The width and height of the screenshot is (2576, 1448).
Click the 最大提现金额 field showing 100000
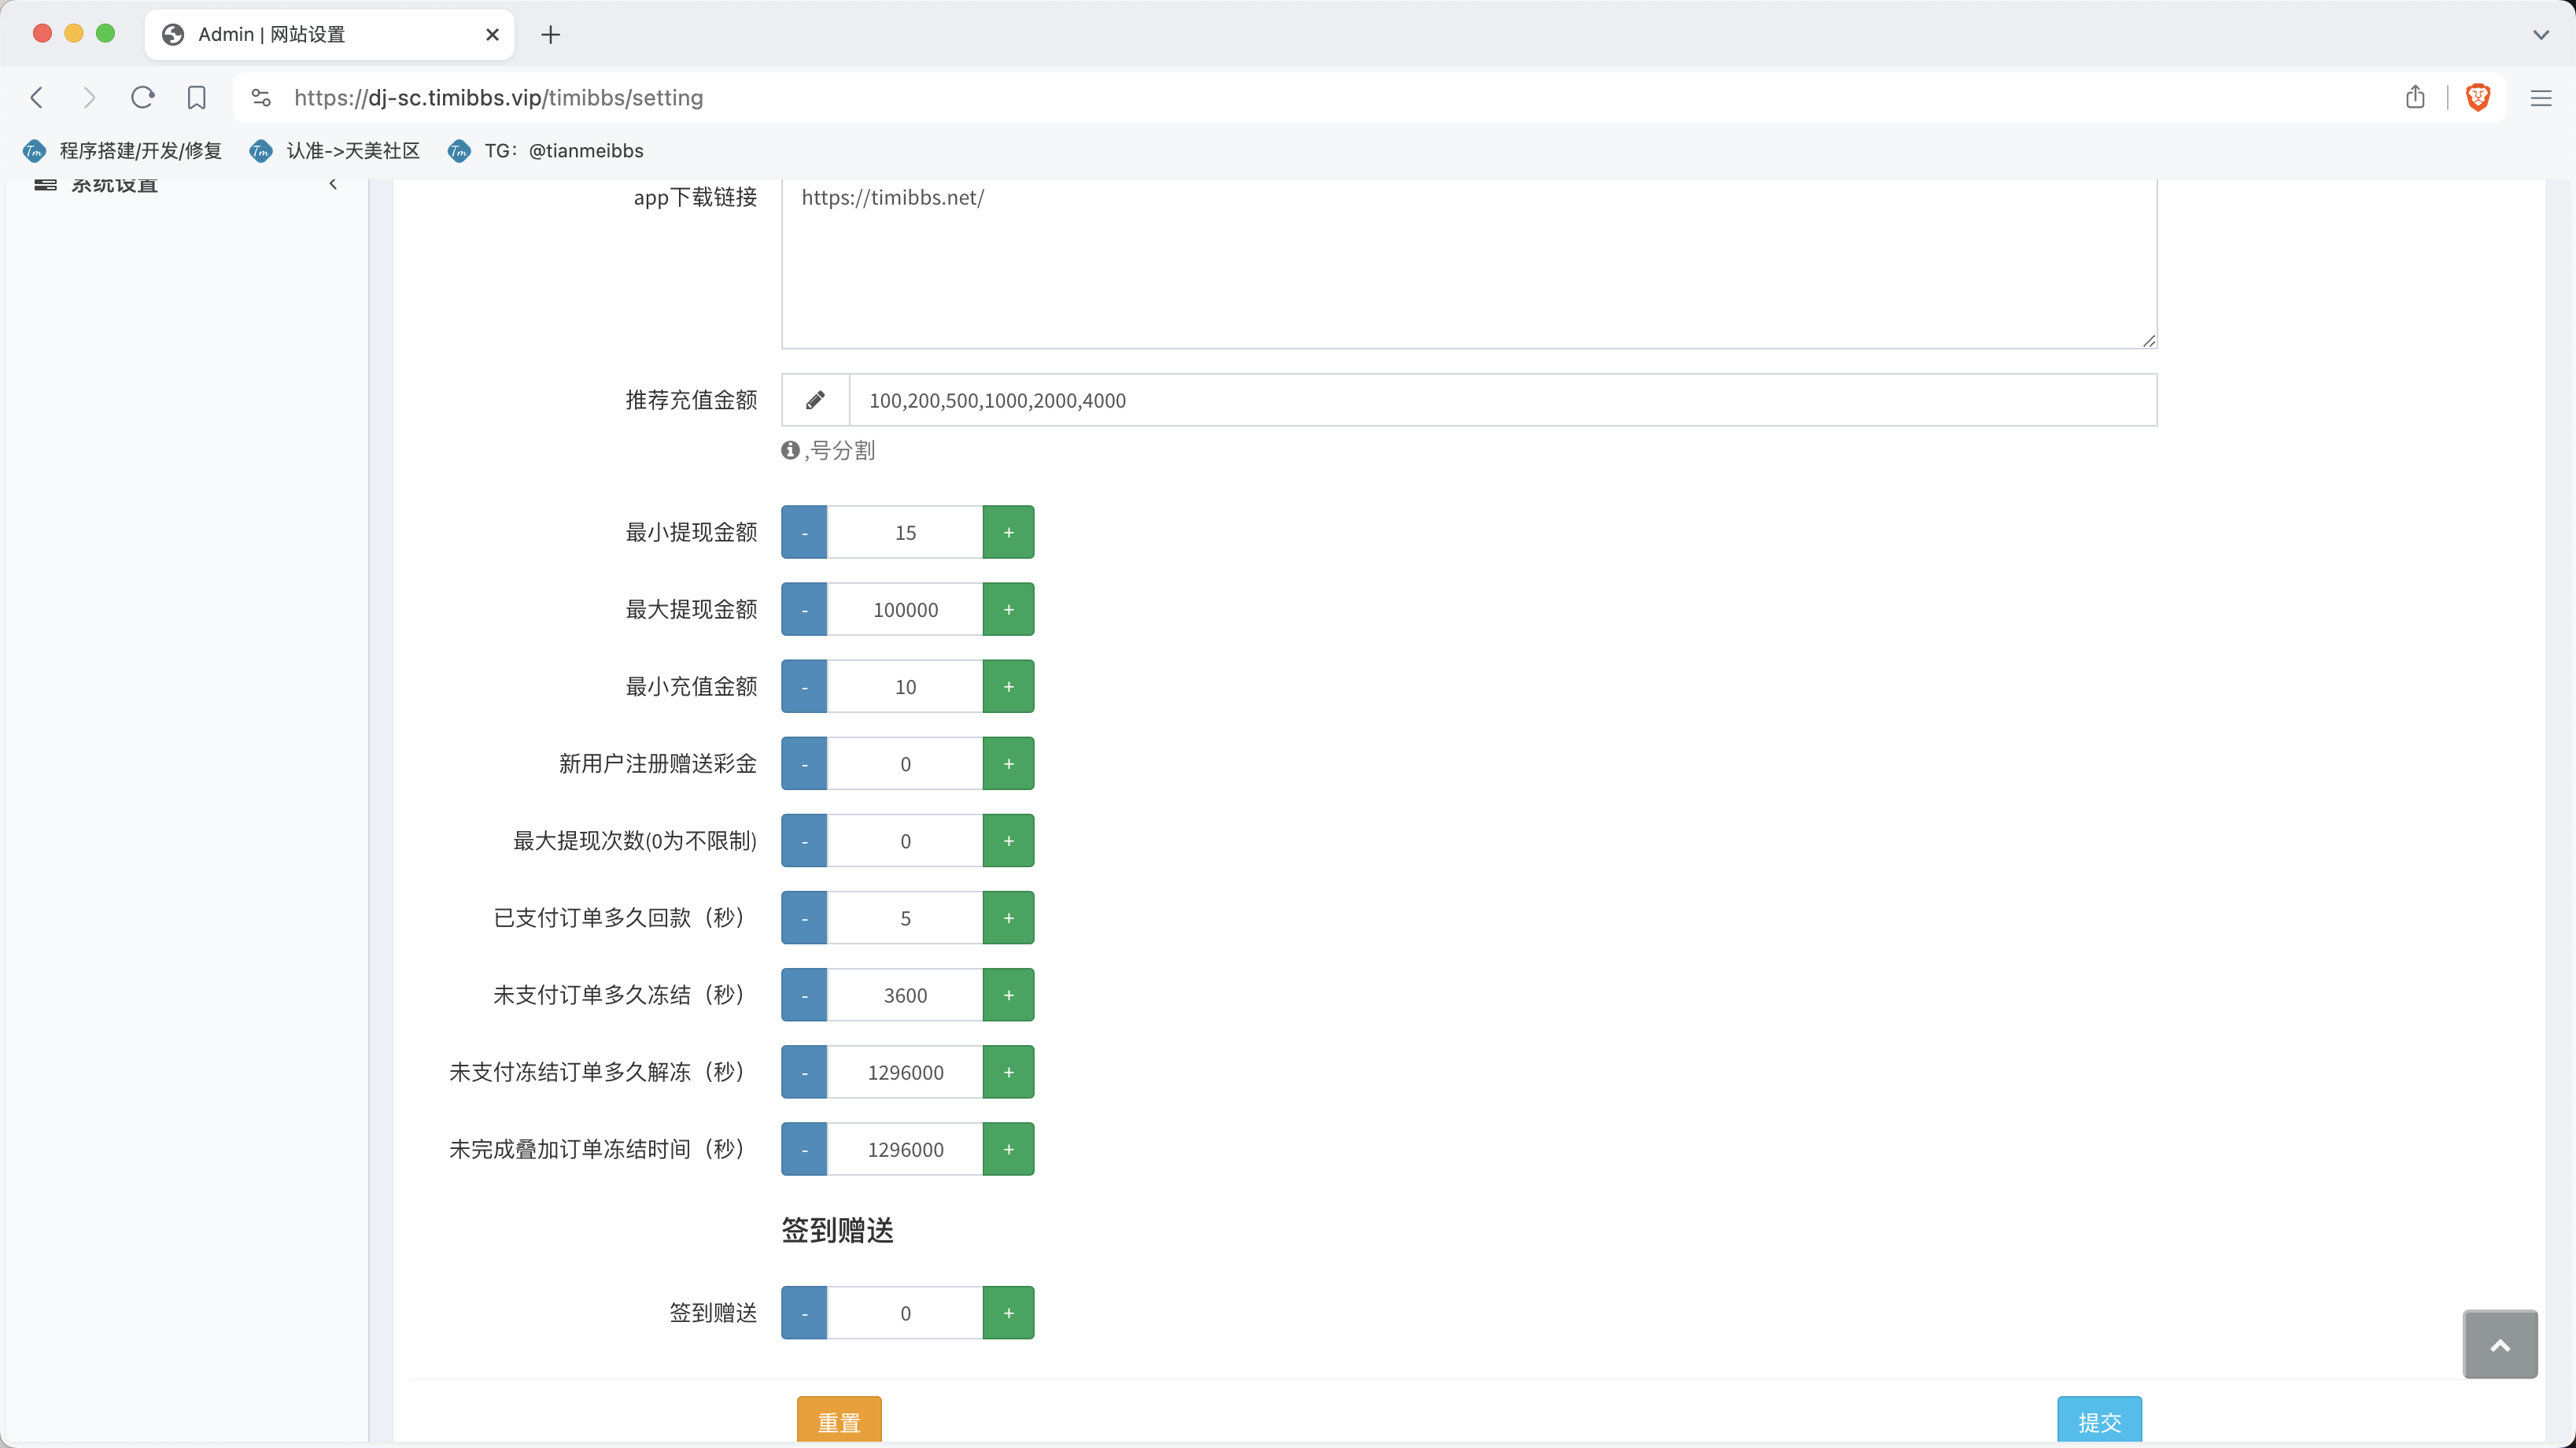pyautogui.click(x=905, y=609)
